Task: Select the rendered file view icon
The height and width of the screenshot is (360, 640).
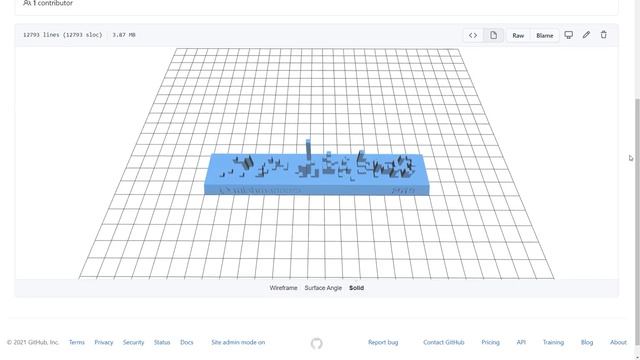Action: pyautogui.click(x=493, y=36)
